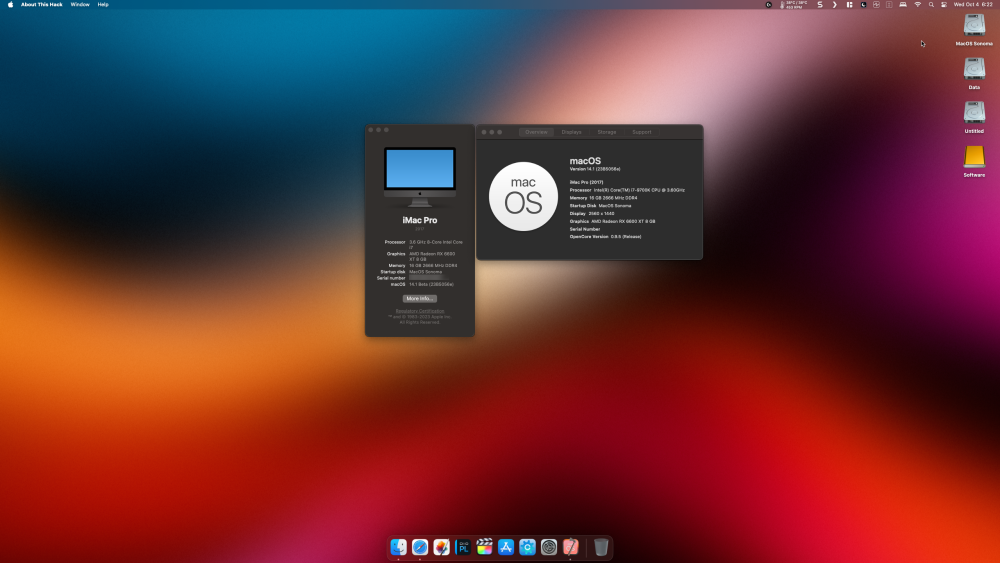1000x563 pixels.
Task: Click temperature and fan RPM menu bar item
Action: tap(793, 4)
